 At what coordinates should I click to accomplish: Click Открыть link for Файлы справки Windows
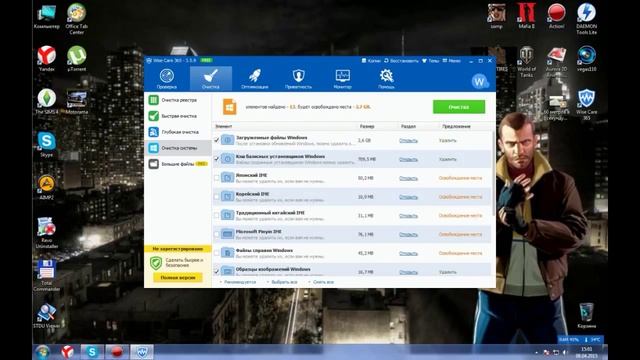coord(408,253)
